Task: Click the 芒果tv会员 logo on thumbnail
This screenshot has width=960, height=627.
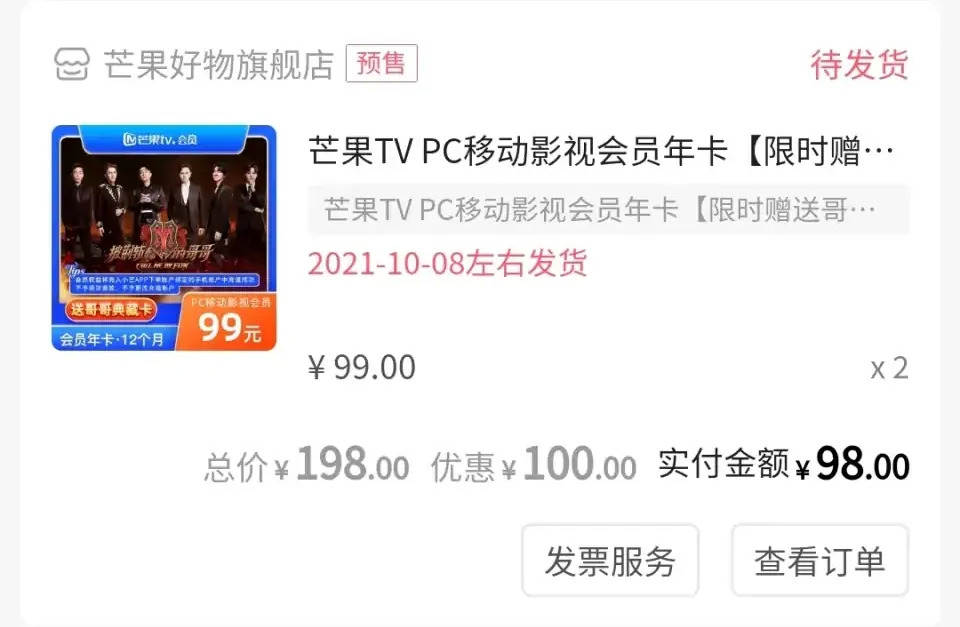Action: [160, 139]
